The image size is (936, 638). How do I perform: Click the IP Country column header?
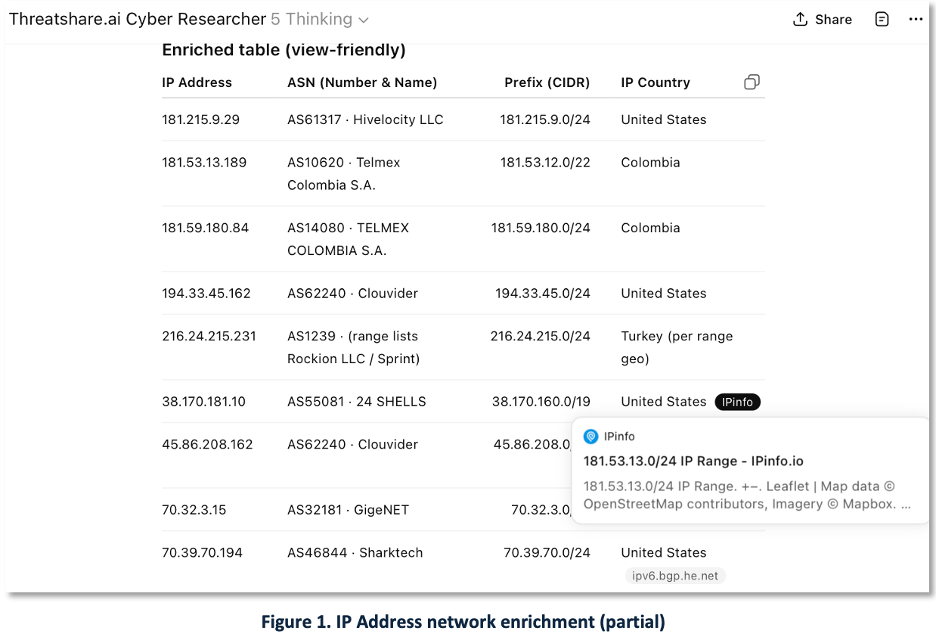[655, 83]
